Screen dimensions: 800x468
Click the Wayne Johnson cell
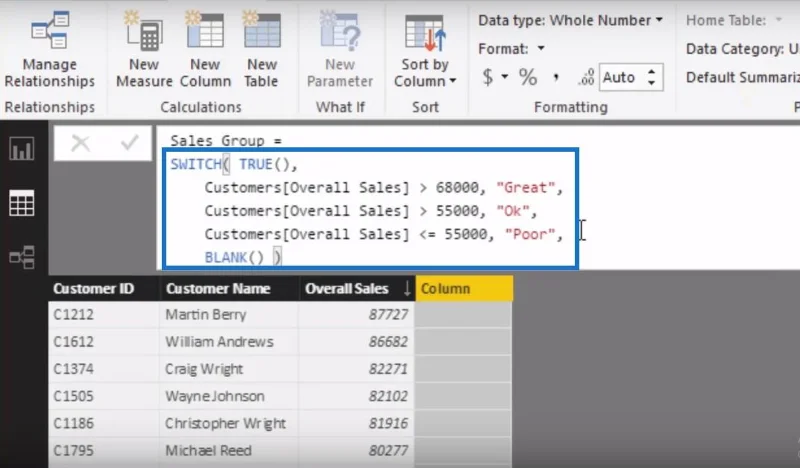point(229,396)
